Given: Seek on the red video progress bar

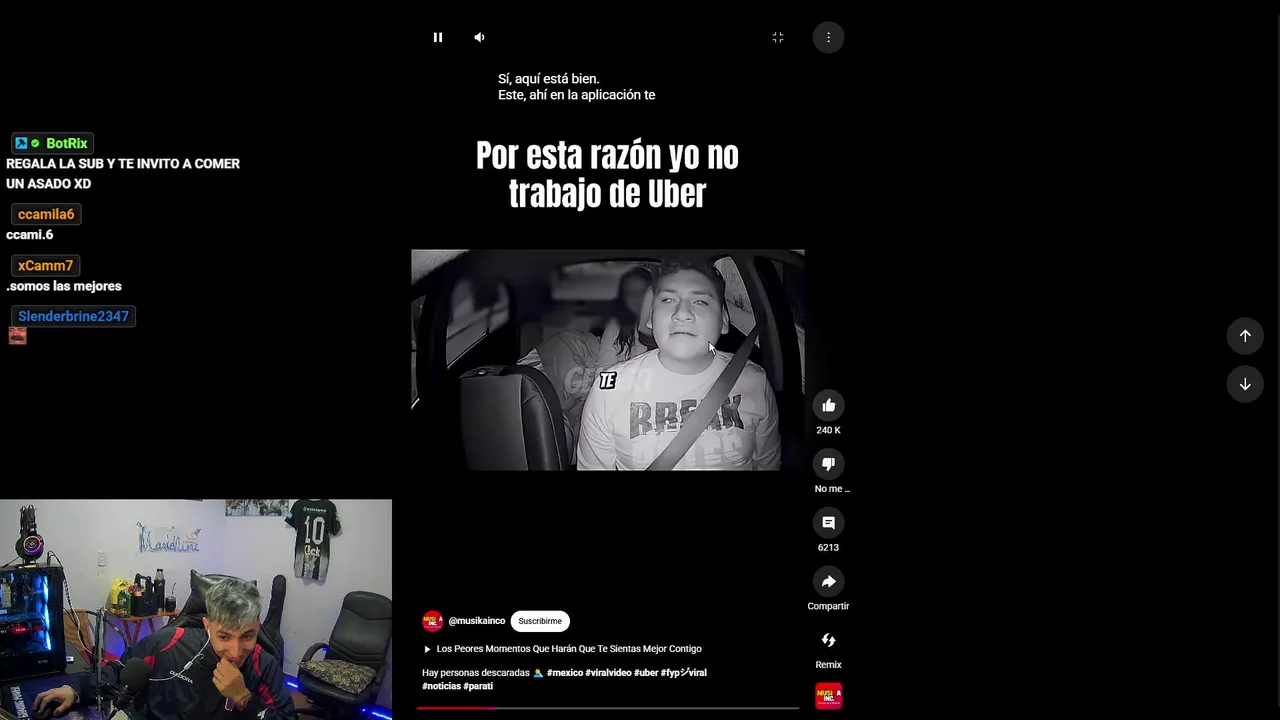Looking at the screenshot, I should coord(607,708).
